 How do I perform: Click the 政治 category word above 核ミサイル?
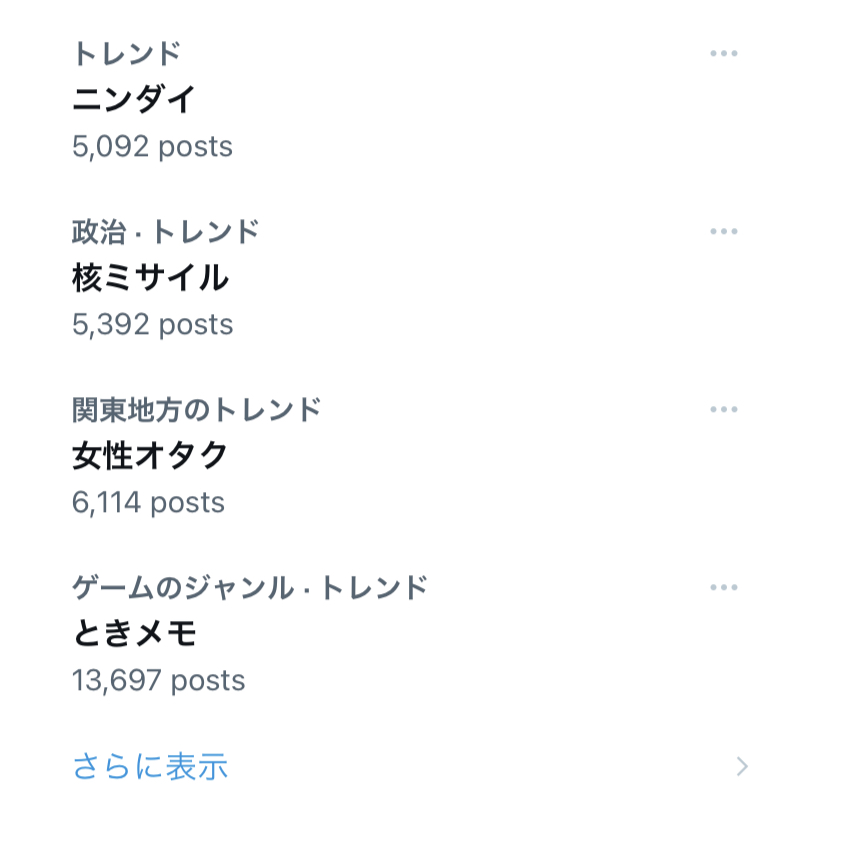click(98, 232)
